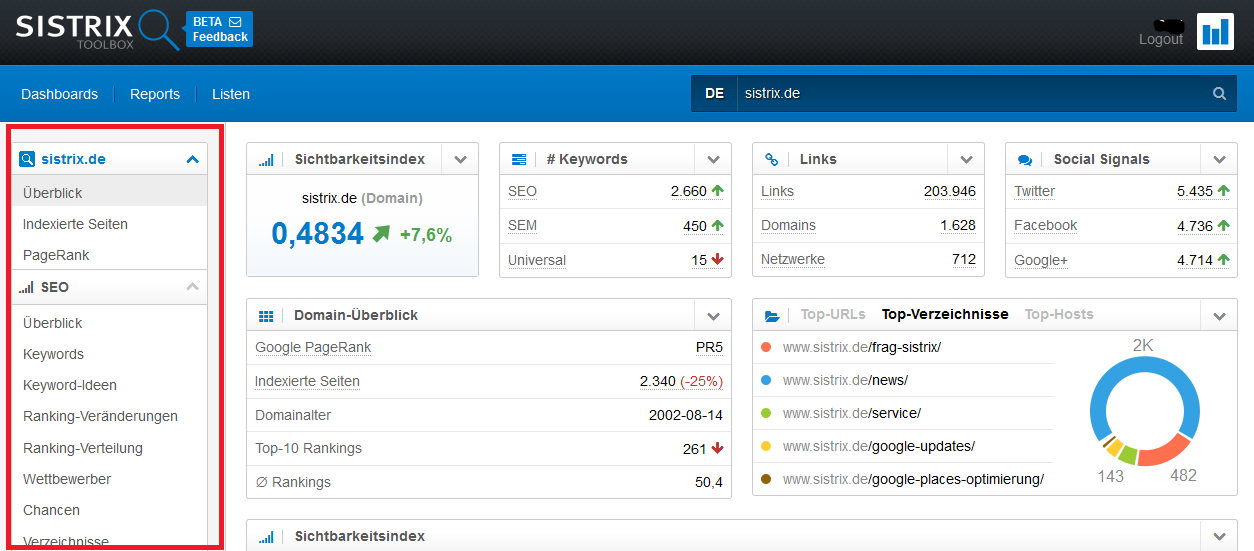Switch to the Top-Hosts tab
This screenshot has width=1254, height=551.
click(1059, 314)
